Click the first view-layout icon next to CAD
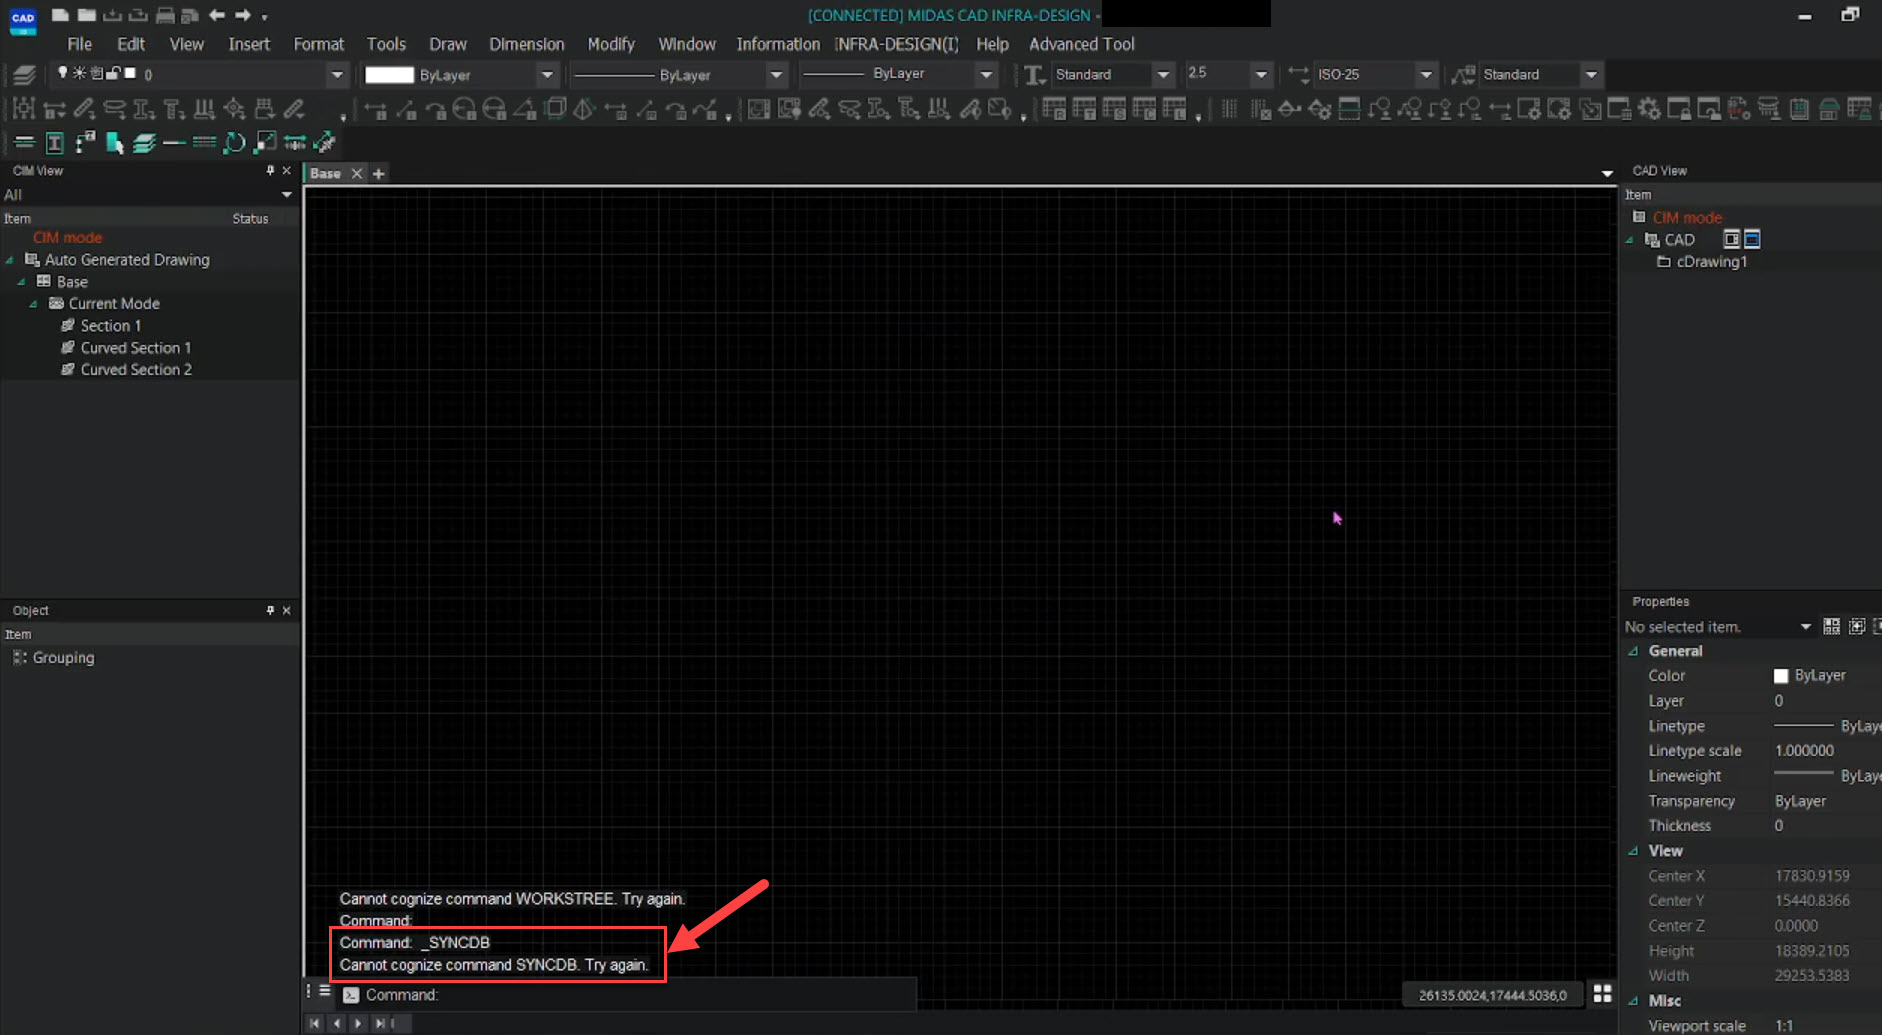 [1731, 239]
